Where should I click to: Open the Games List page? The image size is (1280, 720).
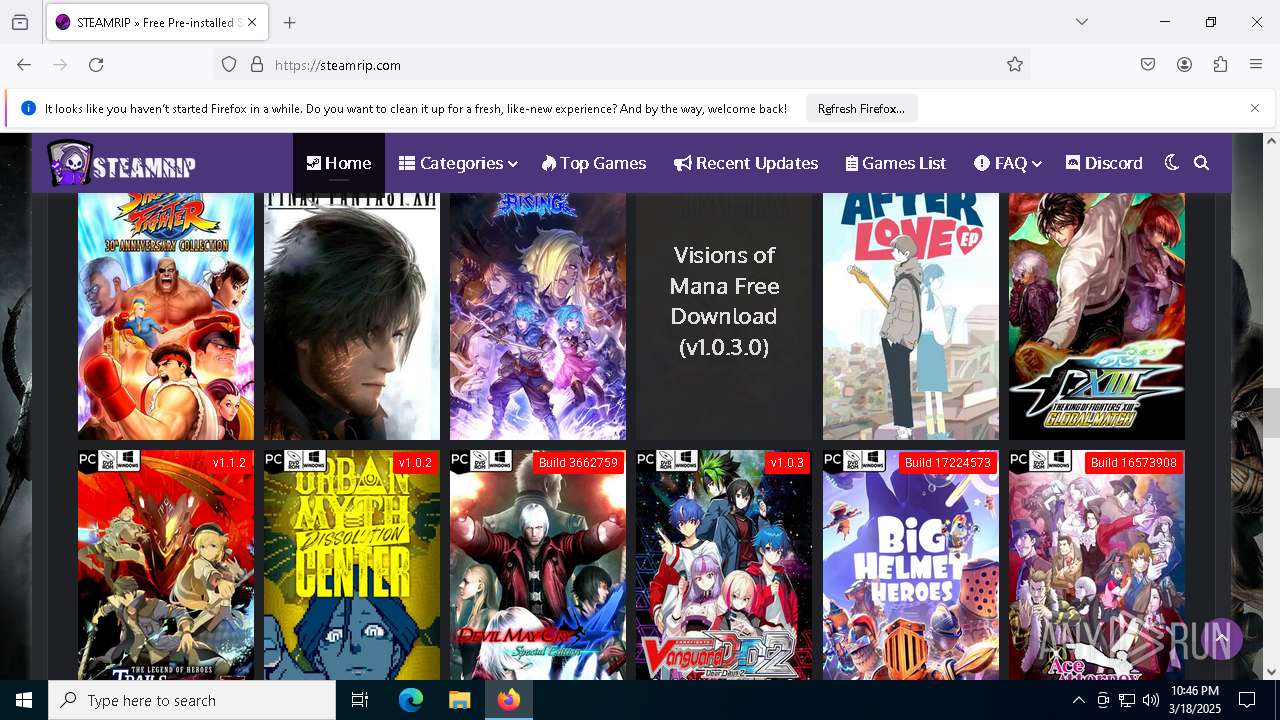pyautogui.click(x=896, y=163)
